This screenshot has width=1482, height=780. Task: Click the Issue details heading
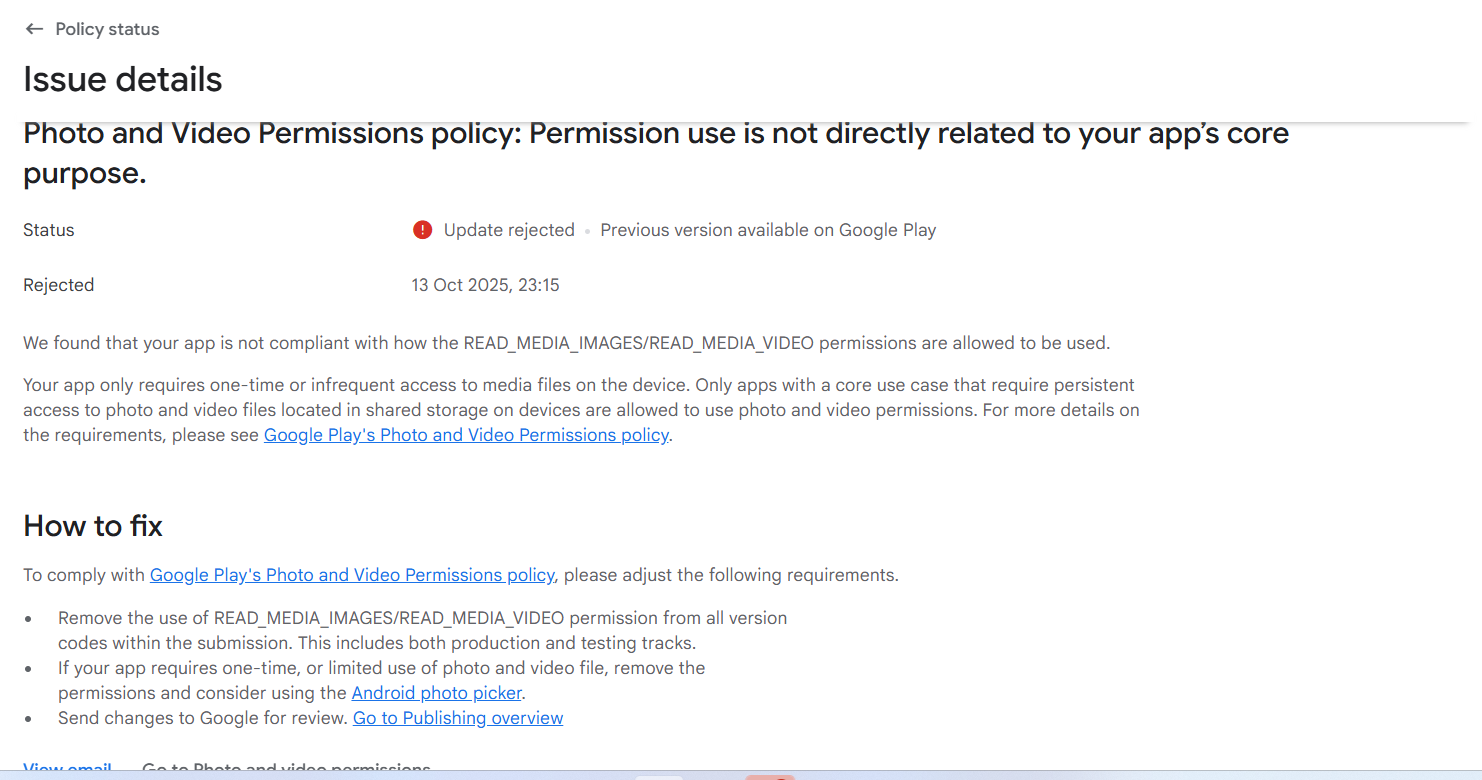(123, 79)
